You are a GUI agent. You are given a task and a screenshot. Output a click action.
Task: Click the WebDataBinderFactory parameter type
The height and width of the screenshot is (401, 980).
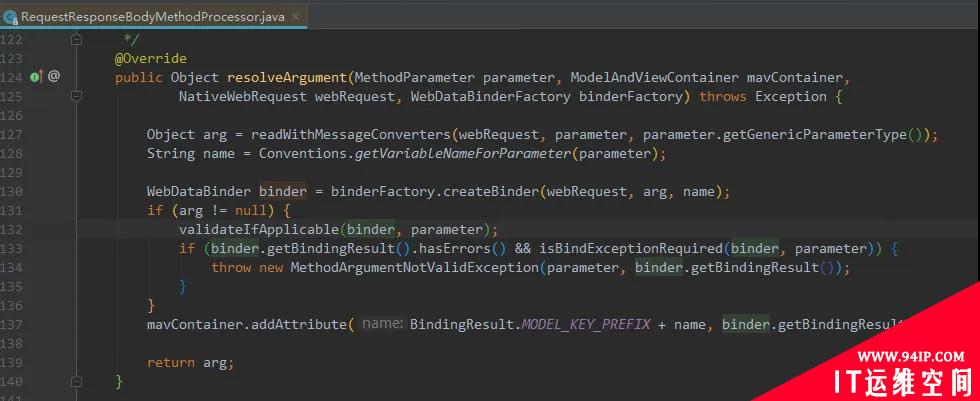click(491, 96)
